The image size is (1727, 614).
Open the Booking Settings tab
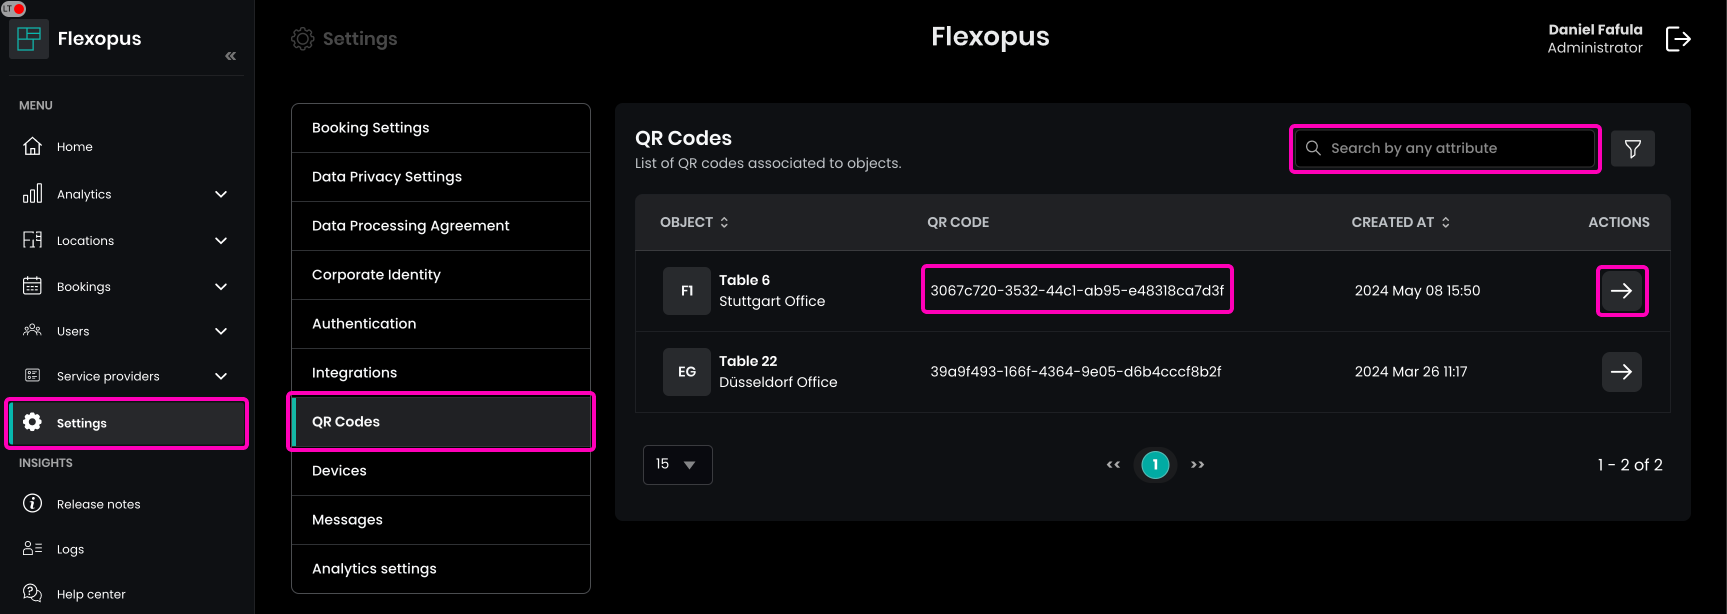tap(440, 128)
